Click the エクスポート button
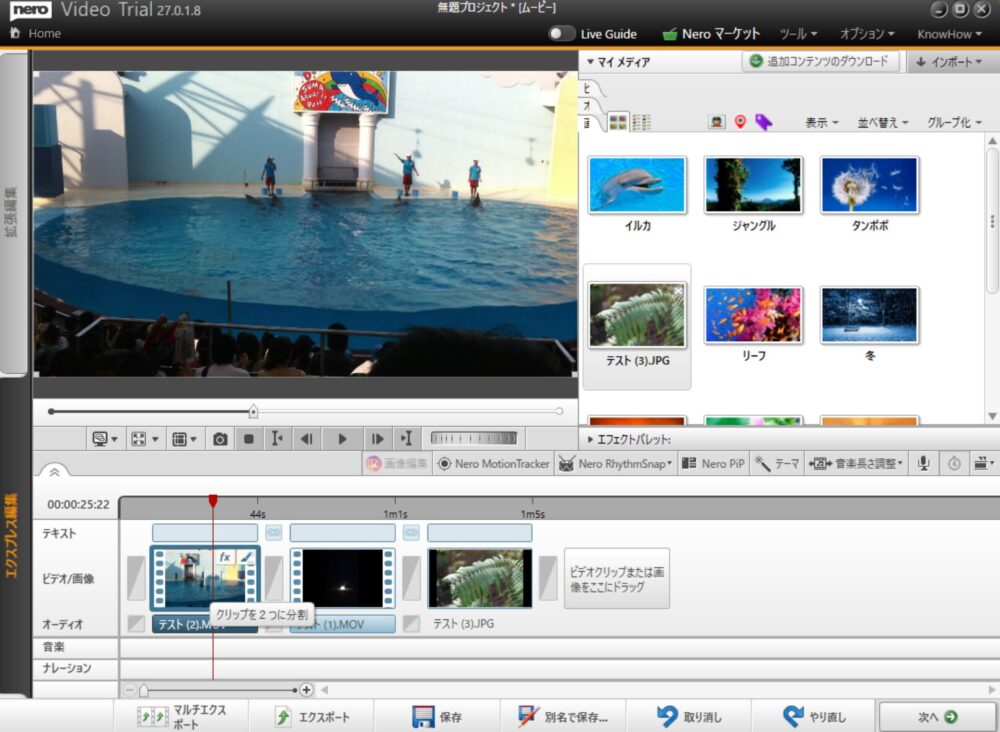This screenshot has width=1000, height=732. click(312, 717)
